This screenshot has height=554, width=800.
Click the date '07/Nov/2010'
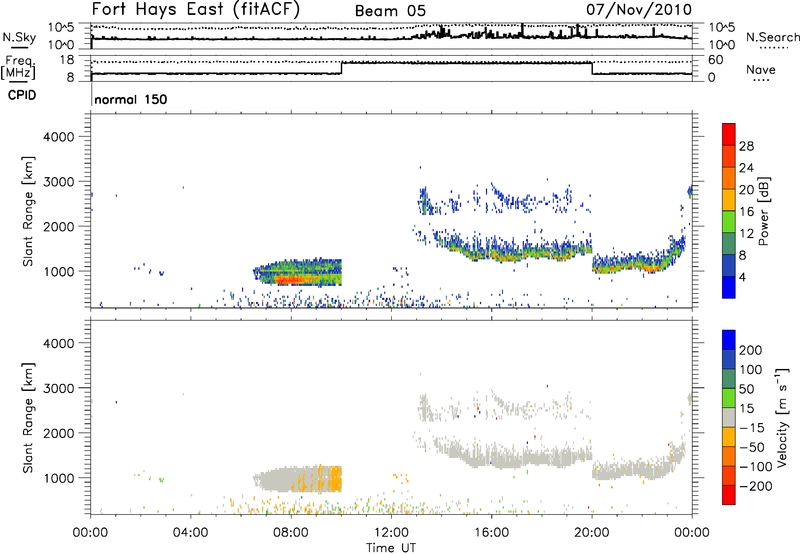(x=639, y=9)
